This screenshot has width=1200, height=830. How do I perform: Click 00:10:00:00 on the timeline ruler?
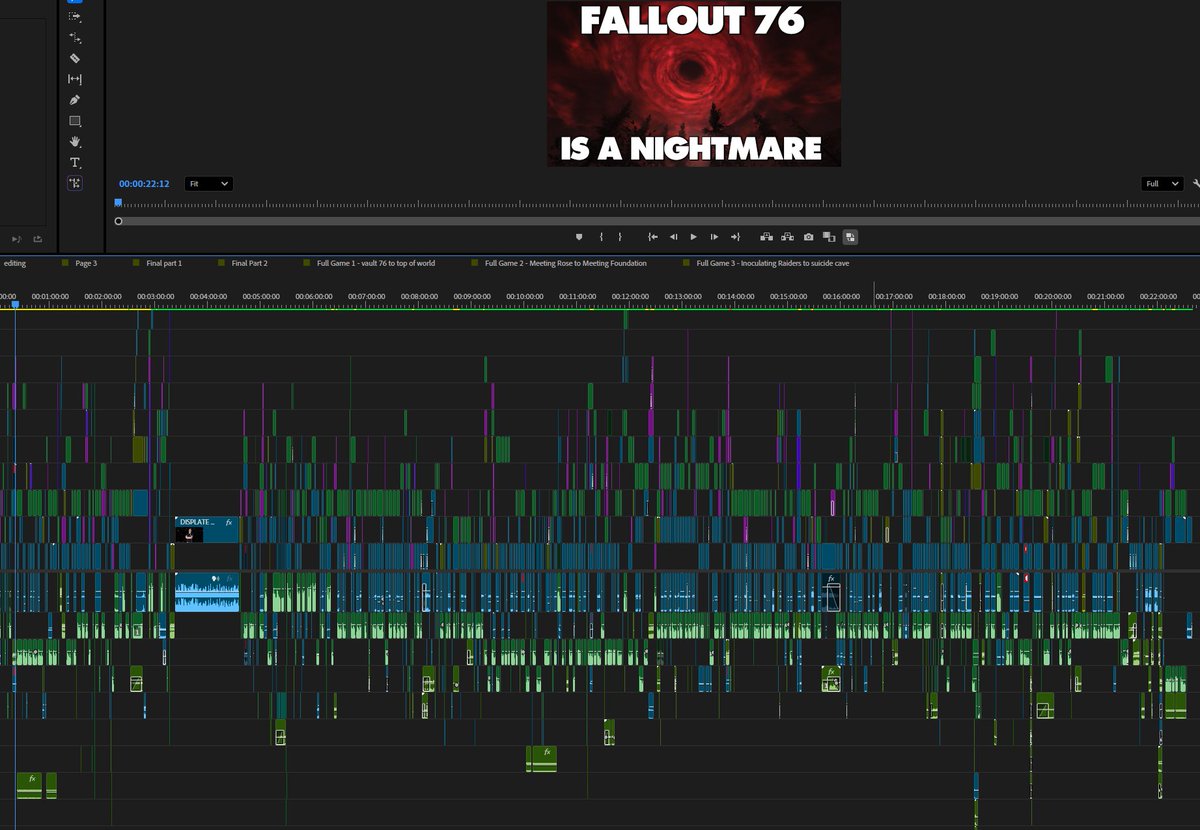coord(525,297)
